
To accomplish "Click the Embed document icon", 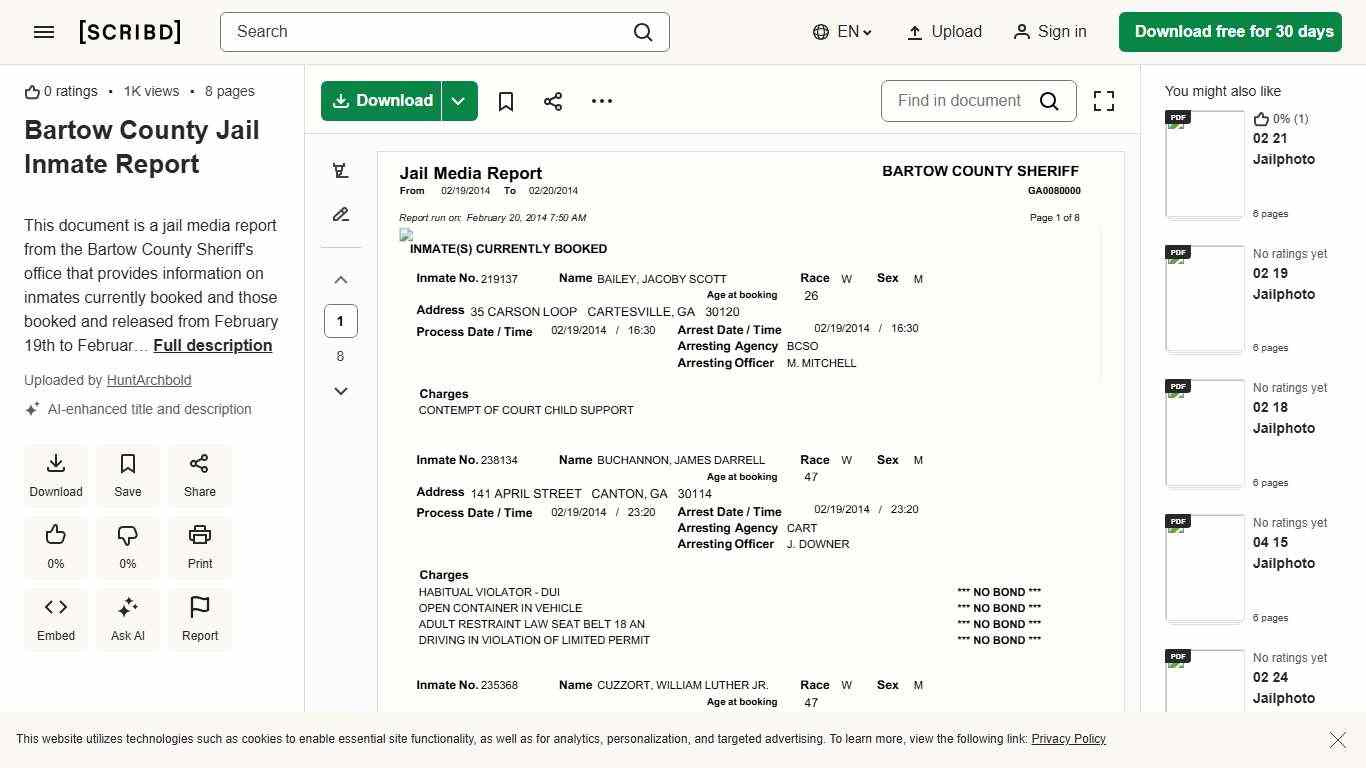I will (55, 619).
